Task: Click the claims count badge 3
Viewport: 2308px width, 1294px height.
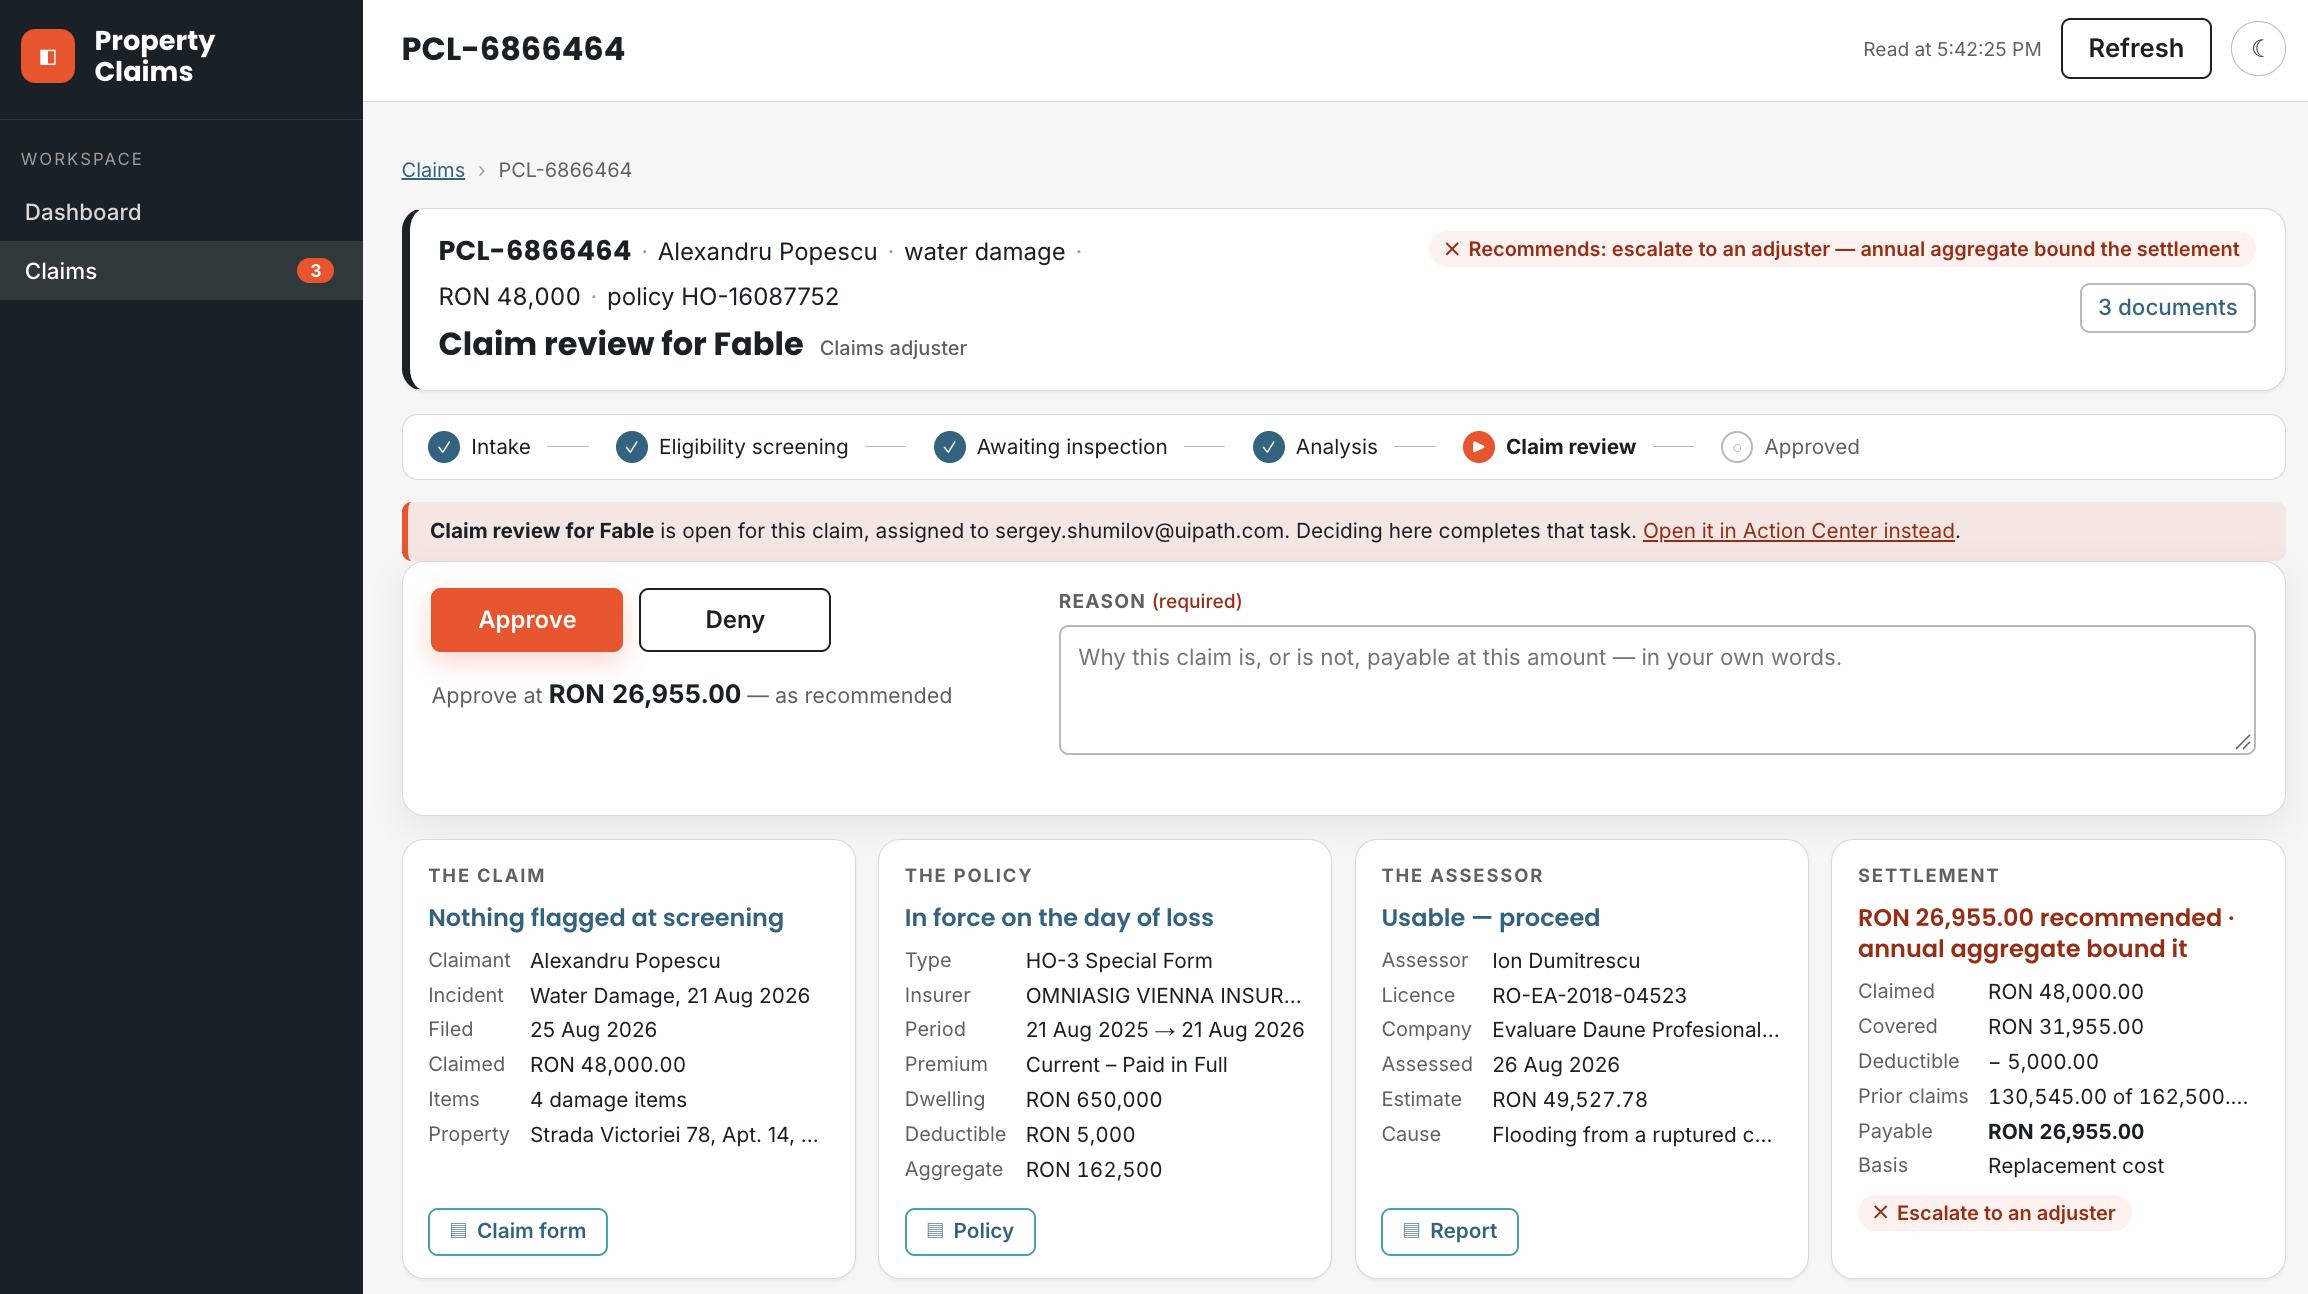Action: tap(315, 271)
